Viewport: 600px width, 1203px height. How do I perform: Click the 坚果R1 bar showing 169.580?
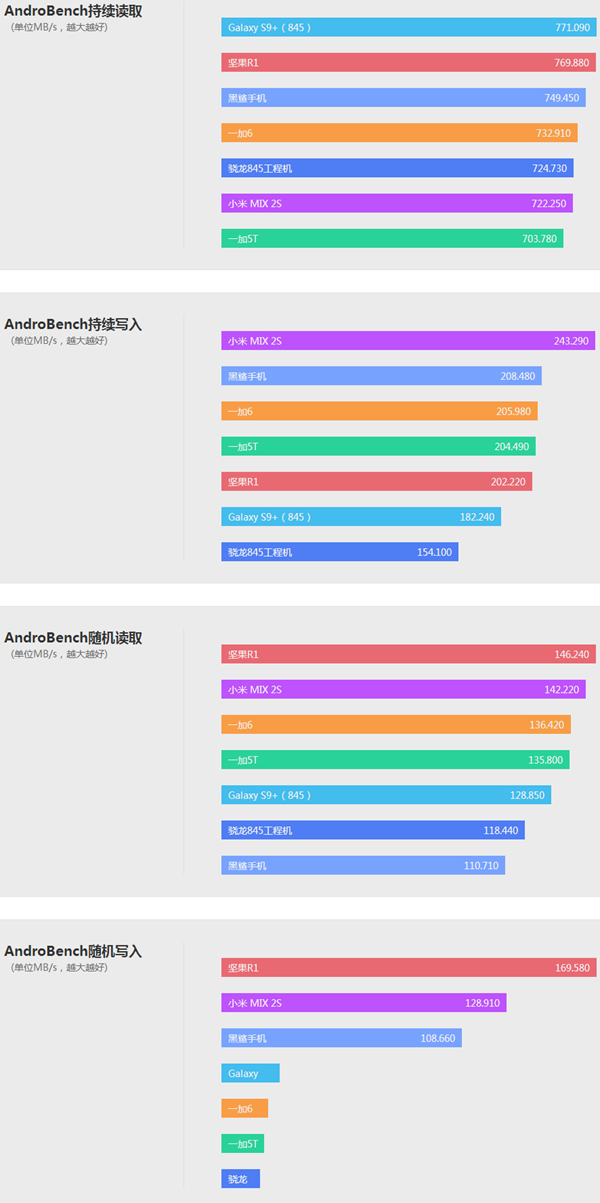click(x=408, y=967)
